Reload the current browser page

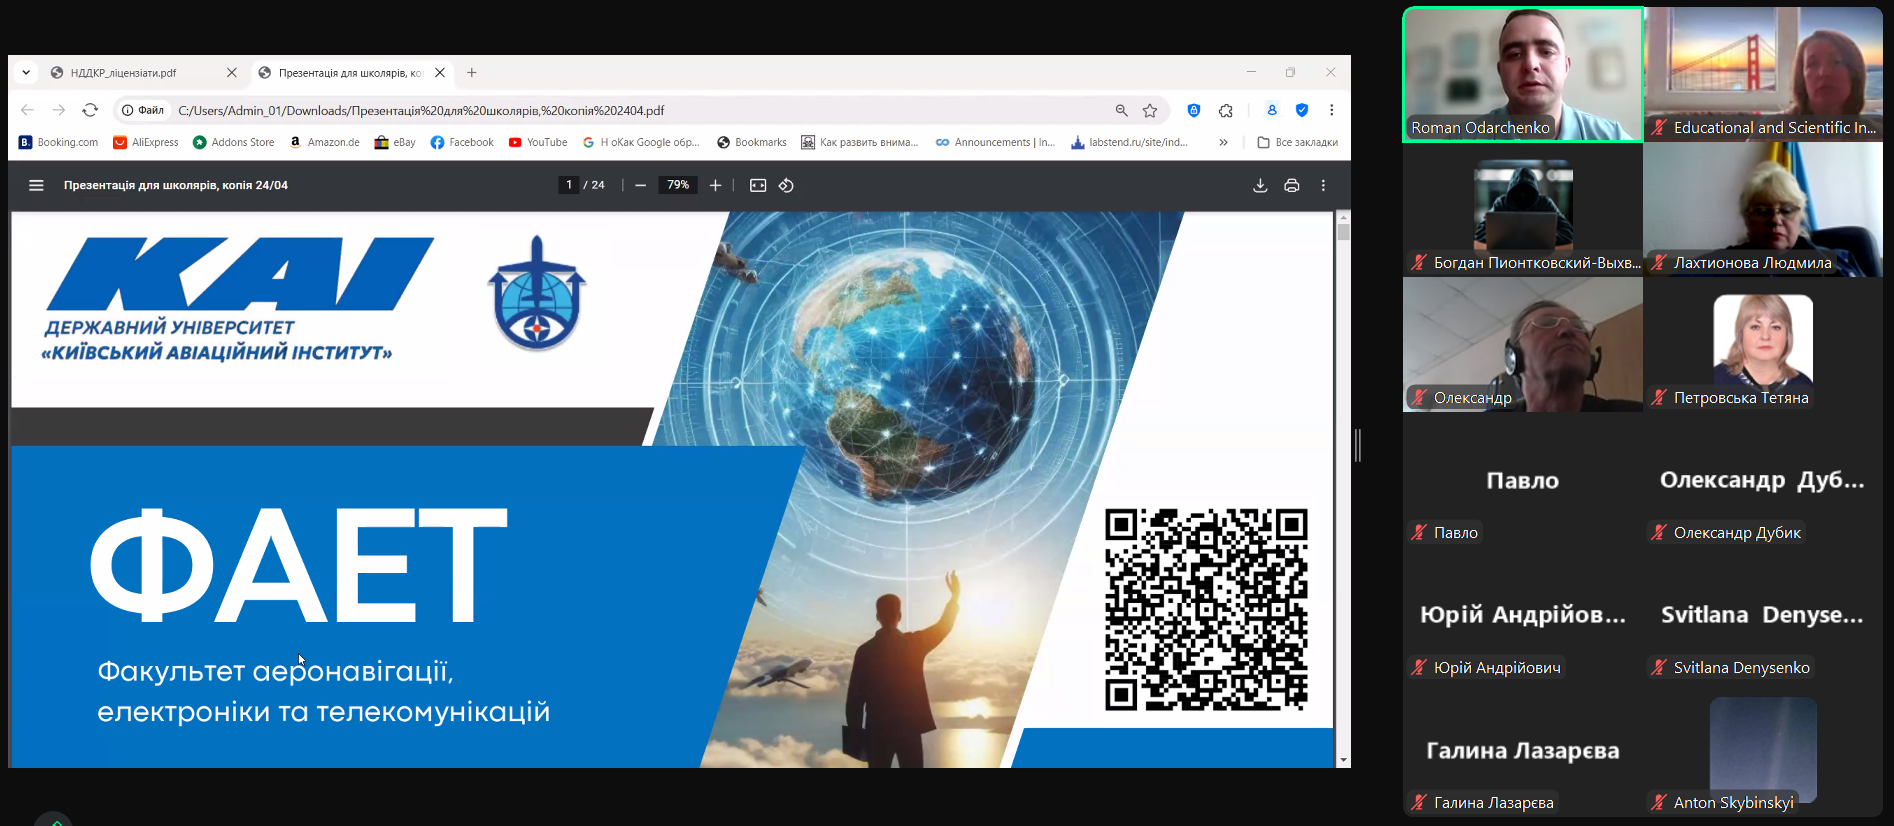coord(90,110)
